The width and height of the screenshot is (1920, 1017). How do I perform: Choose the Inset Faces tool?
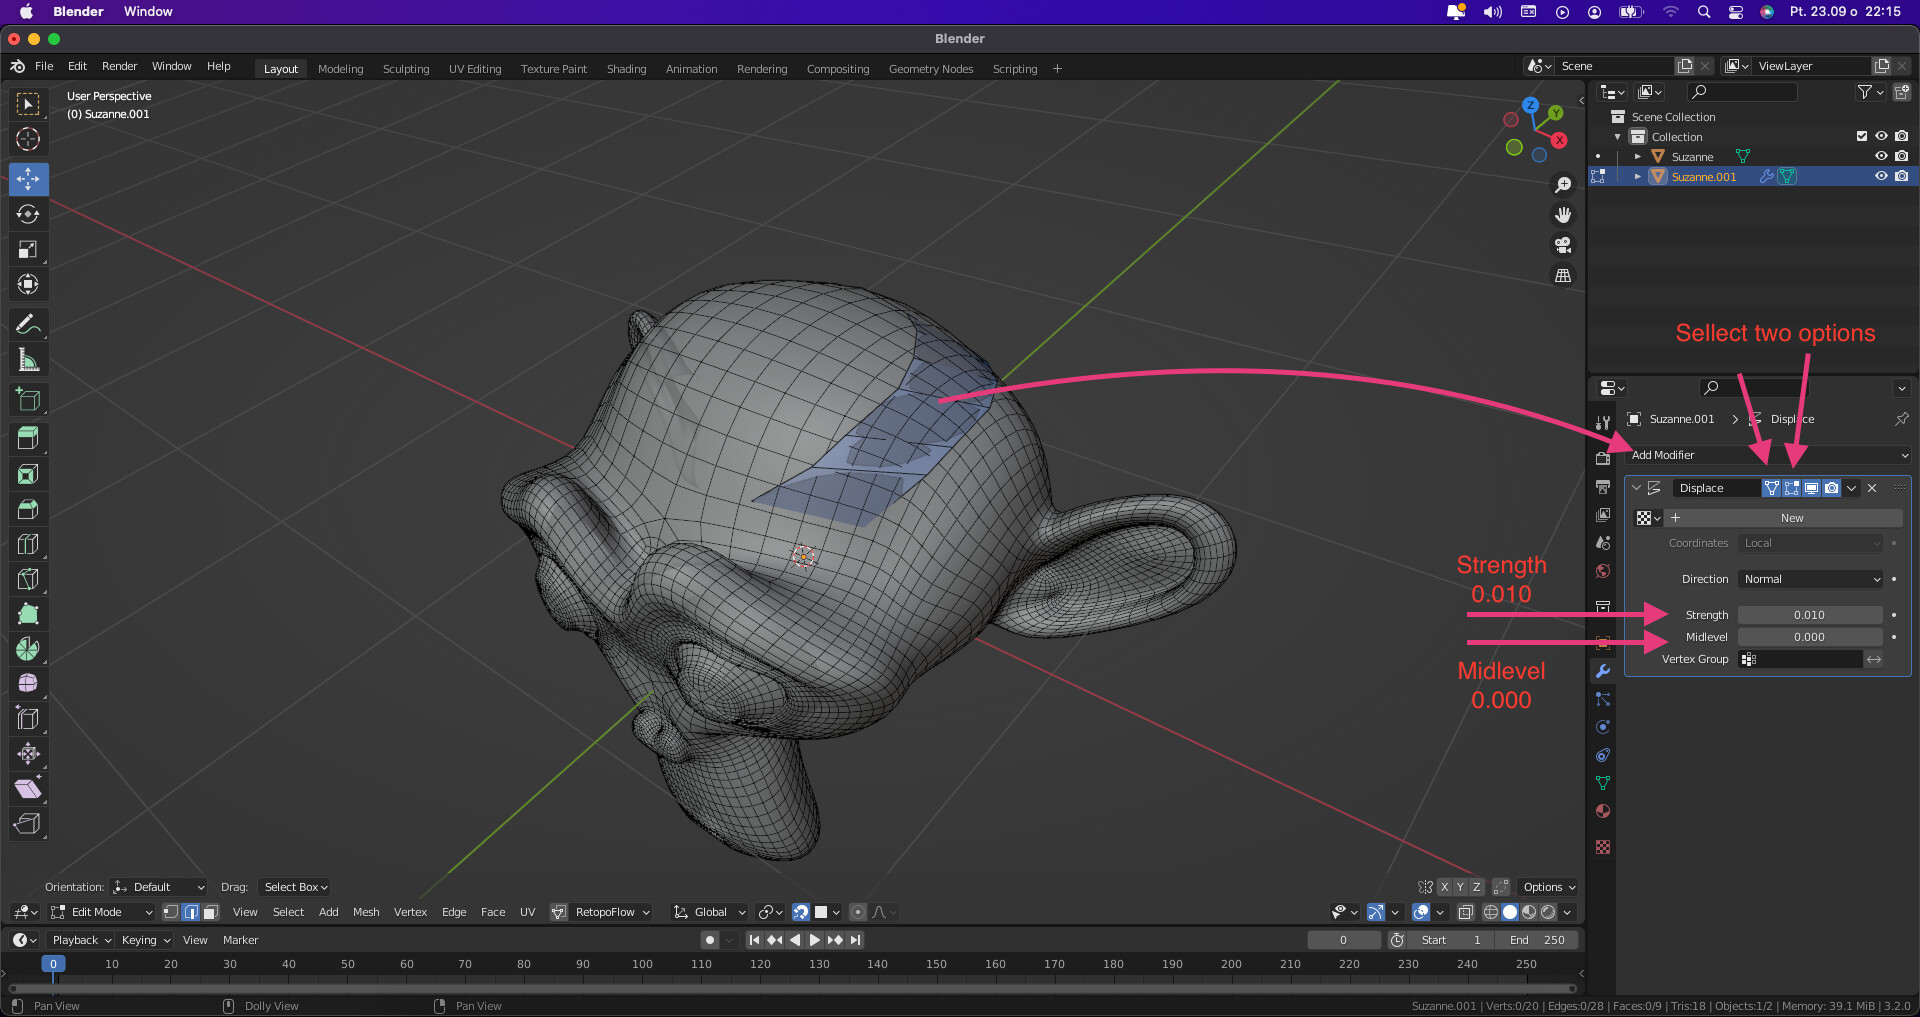pyautogui.click(x=28, y=474)
